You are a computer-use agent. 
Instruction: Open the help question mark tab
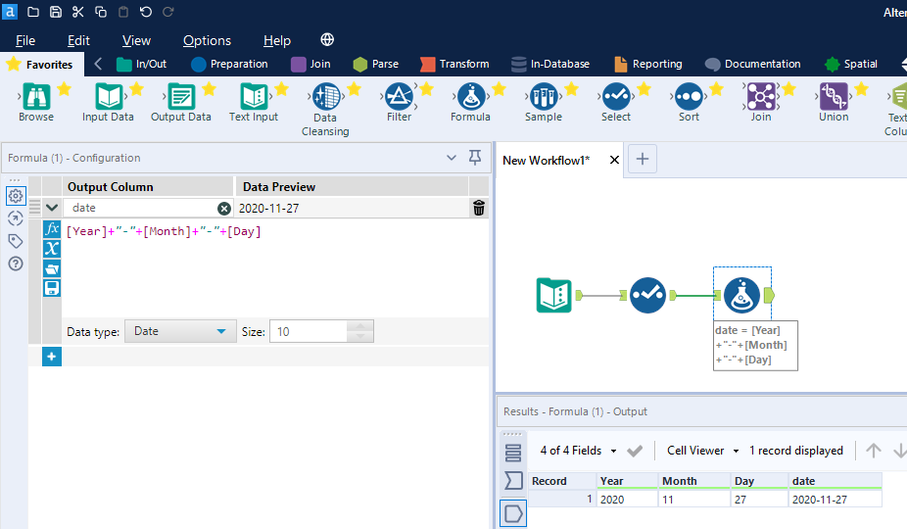click(x=16, y=264)
